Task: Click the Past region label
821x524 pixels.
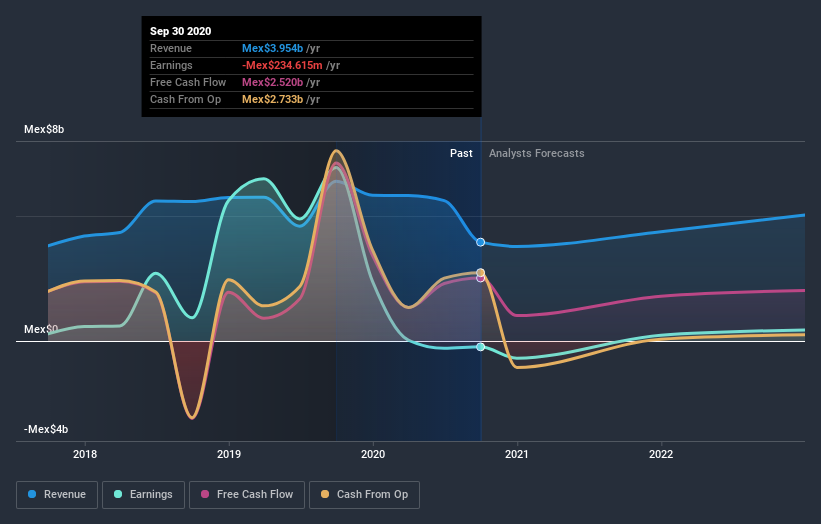Action: coord(461,153)
